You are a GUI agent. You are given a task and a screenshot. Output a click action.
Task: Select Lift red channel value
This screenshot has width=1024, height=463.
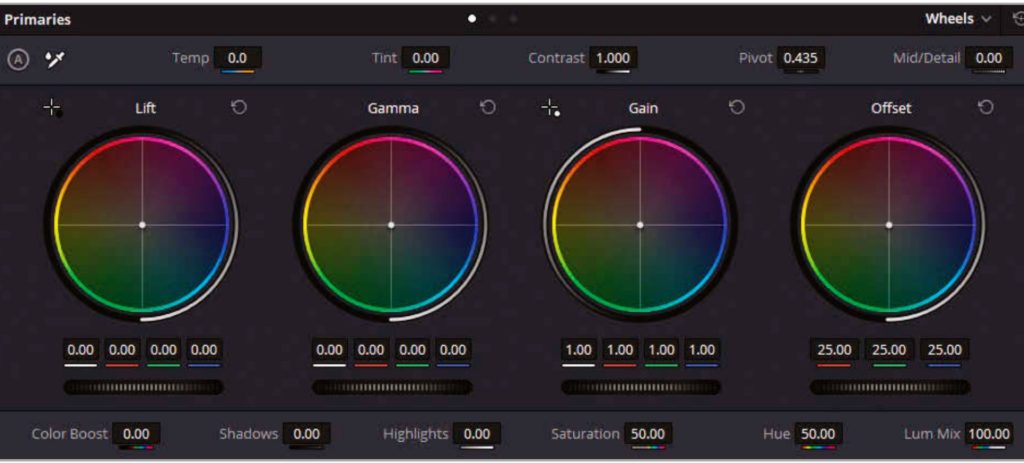coord(121,350)
